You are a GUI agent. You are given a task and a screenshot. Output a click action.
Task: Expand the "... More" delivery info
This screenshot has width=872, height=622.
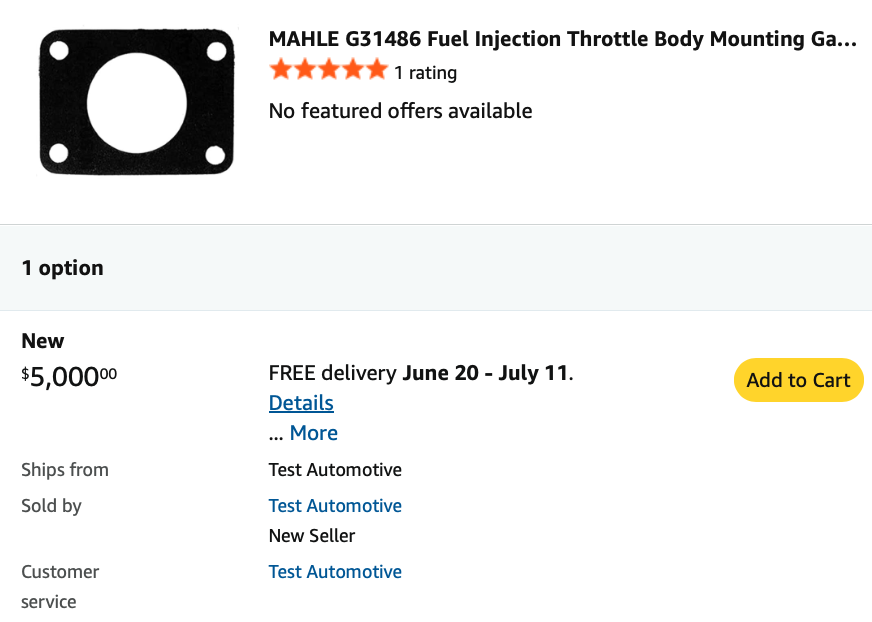[313, 433]
